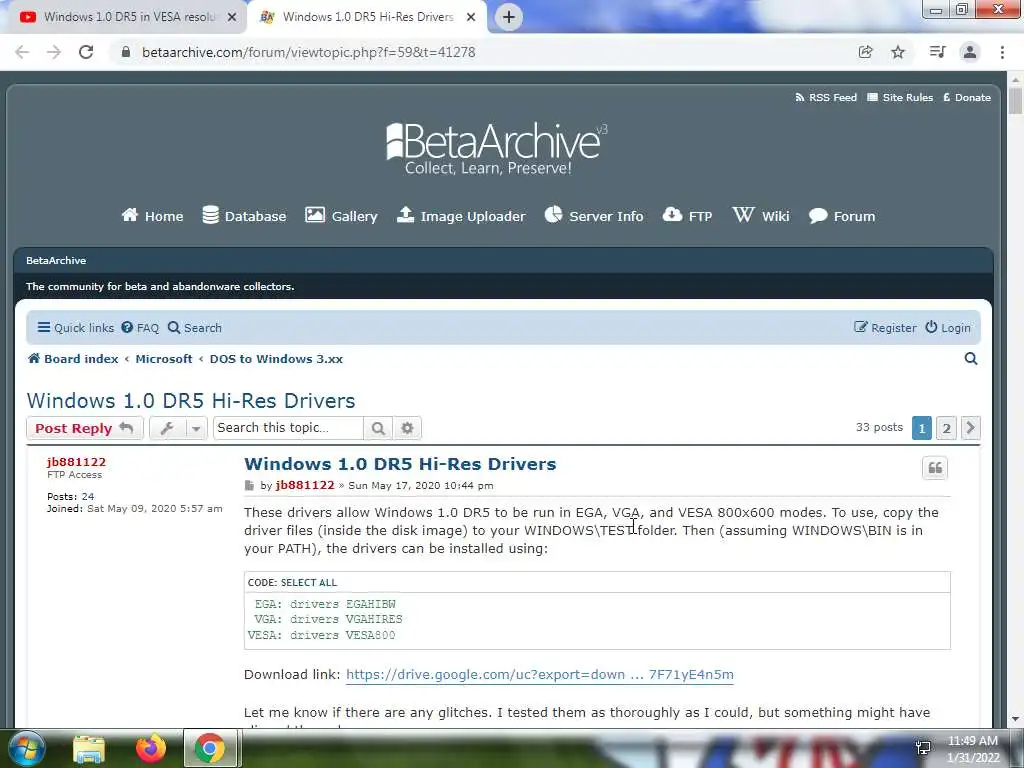Click the topic search magnifier button
This screenshot has width=1024, height=768.
pyautogui.click(x=378, y=428)
